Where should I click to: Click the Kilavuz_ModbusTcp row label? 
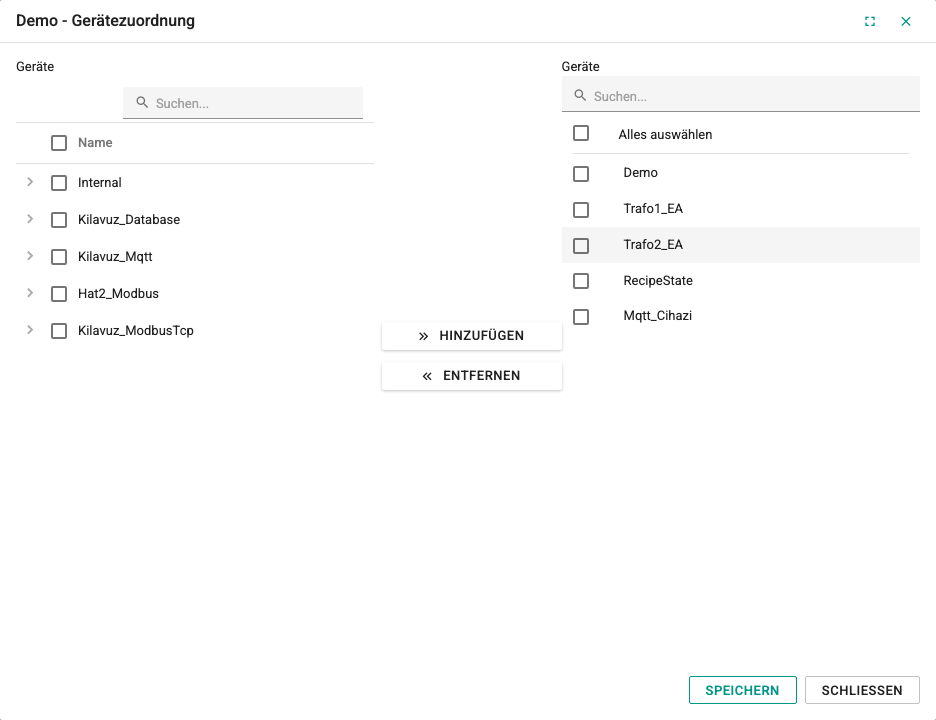pos(136,331)
